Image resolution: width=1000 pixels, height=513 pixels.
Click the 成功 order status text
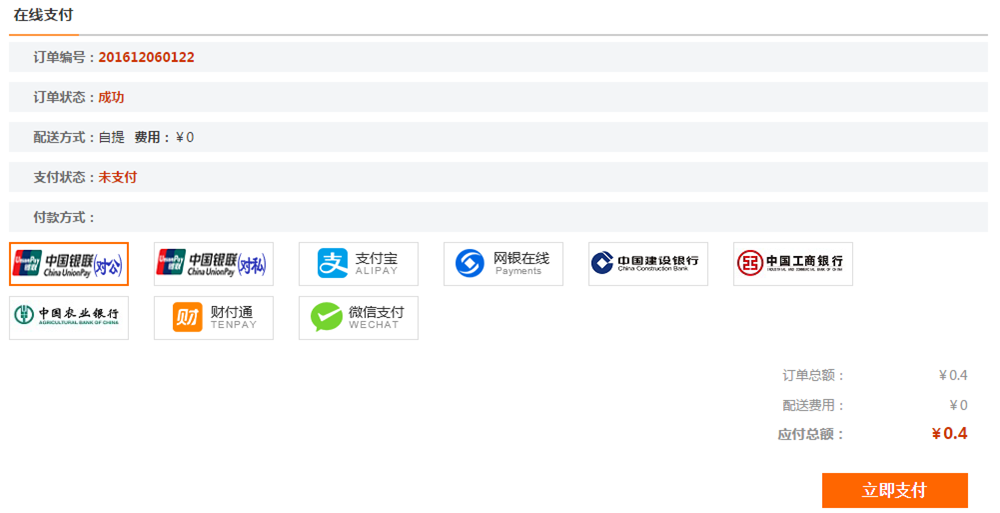pyautogui.click(x=111, y=97)
